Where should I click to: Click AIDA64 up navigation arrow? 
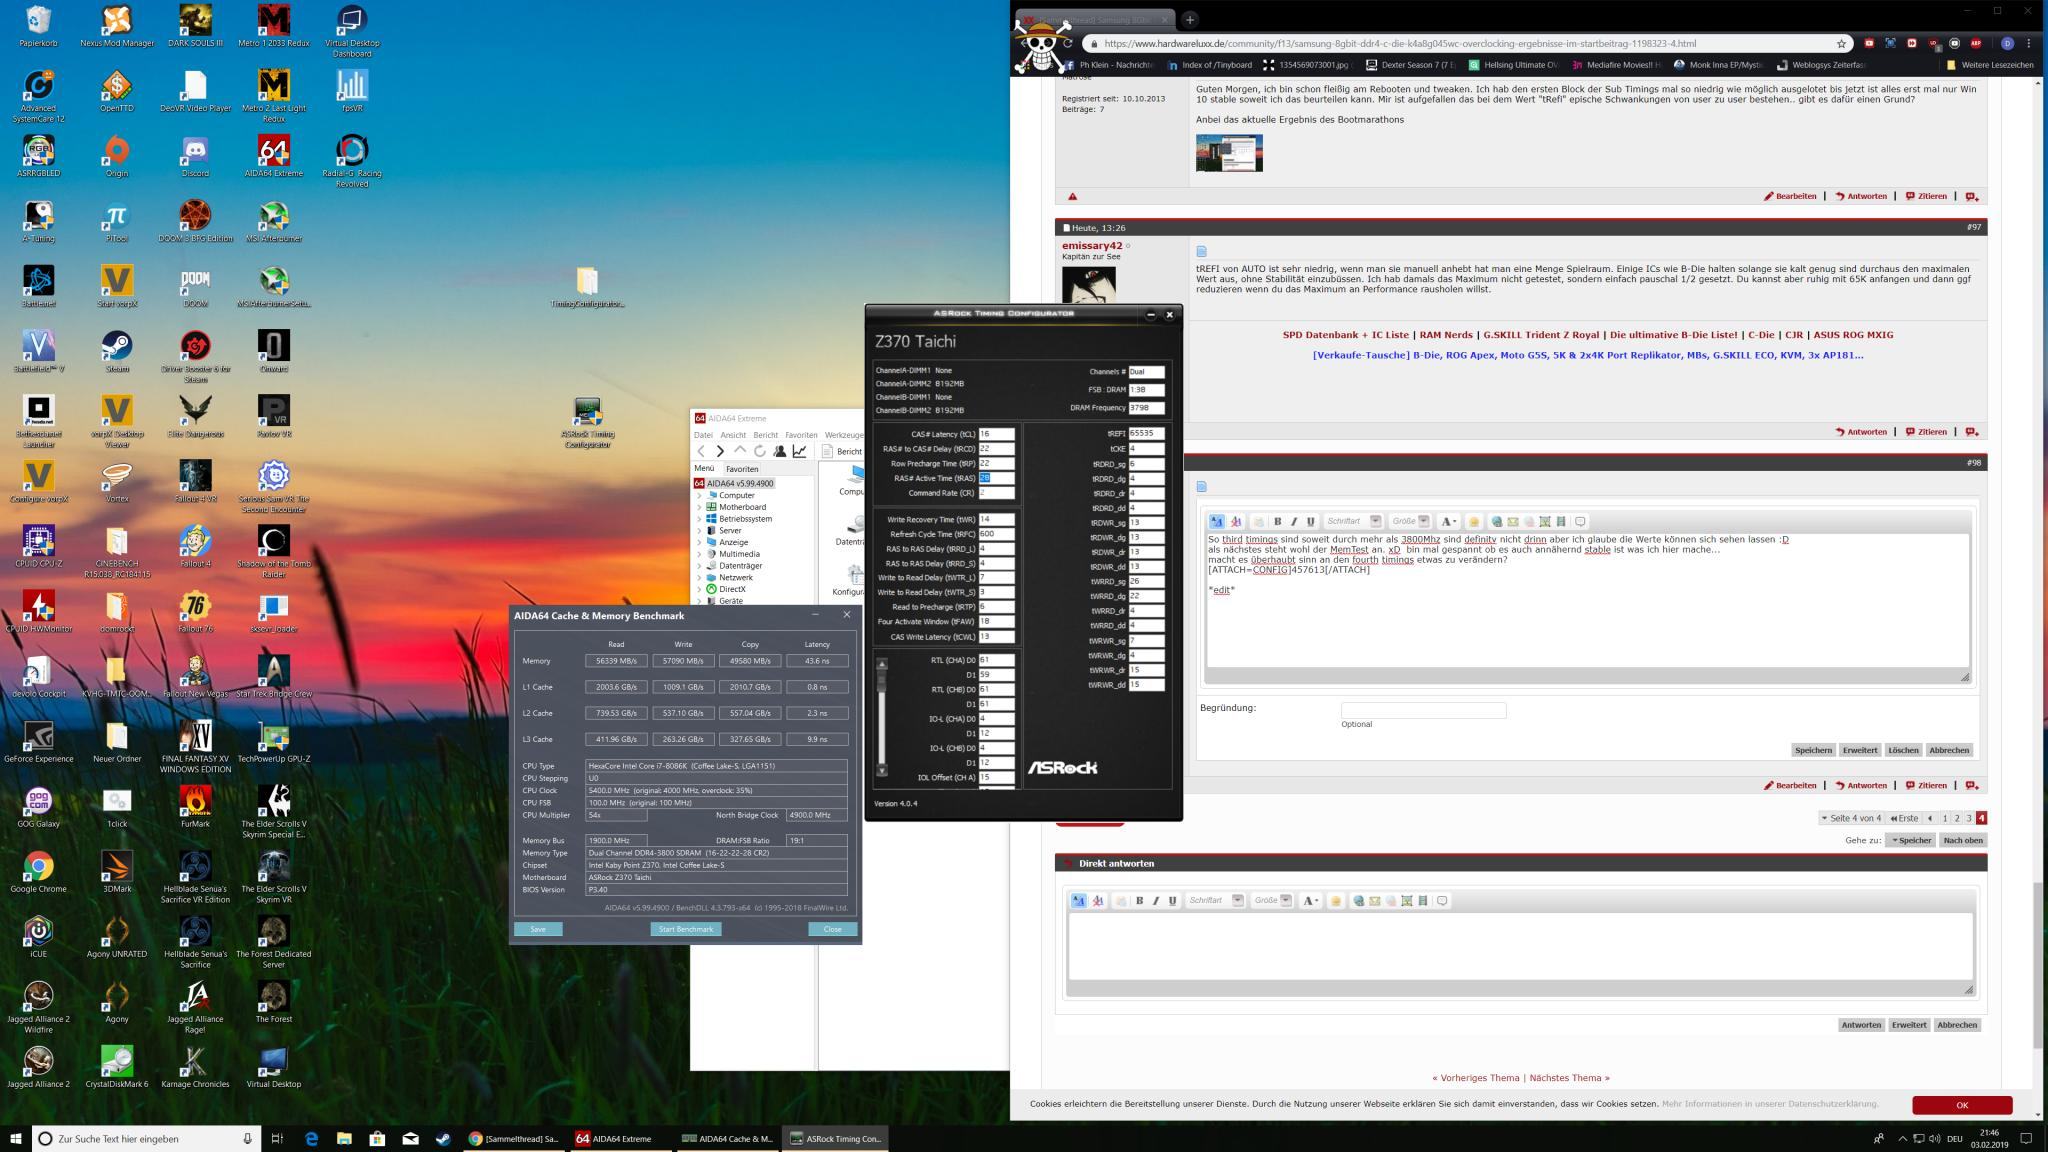point(740,451)
